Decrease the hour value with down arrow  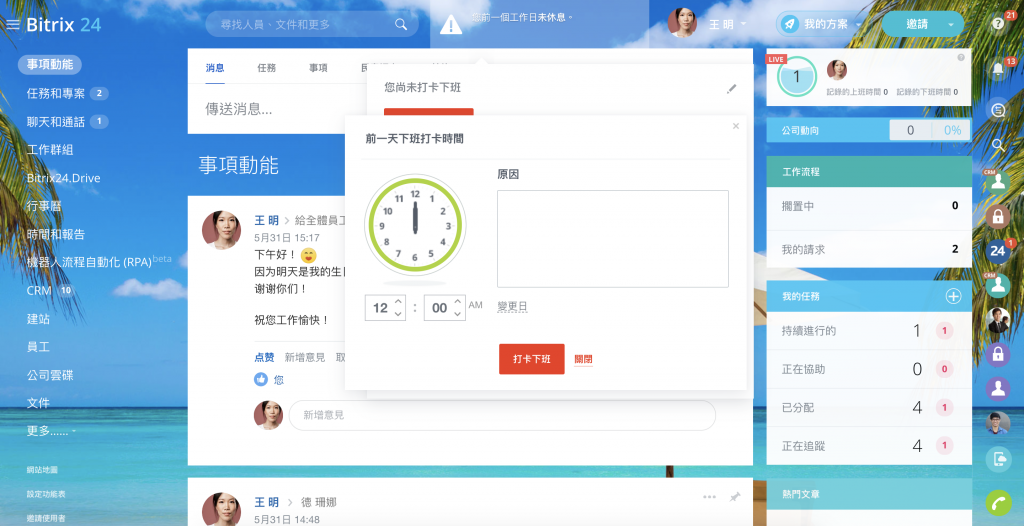click(398, 314)
